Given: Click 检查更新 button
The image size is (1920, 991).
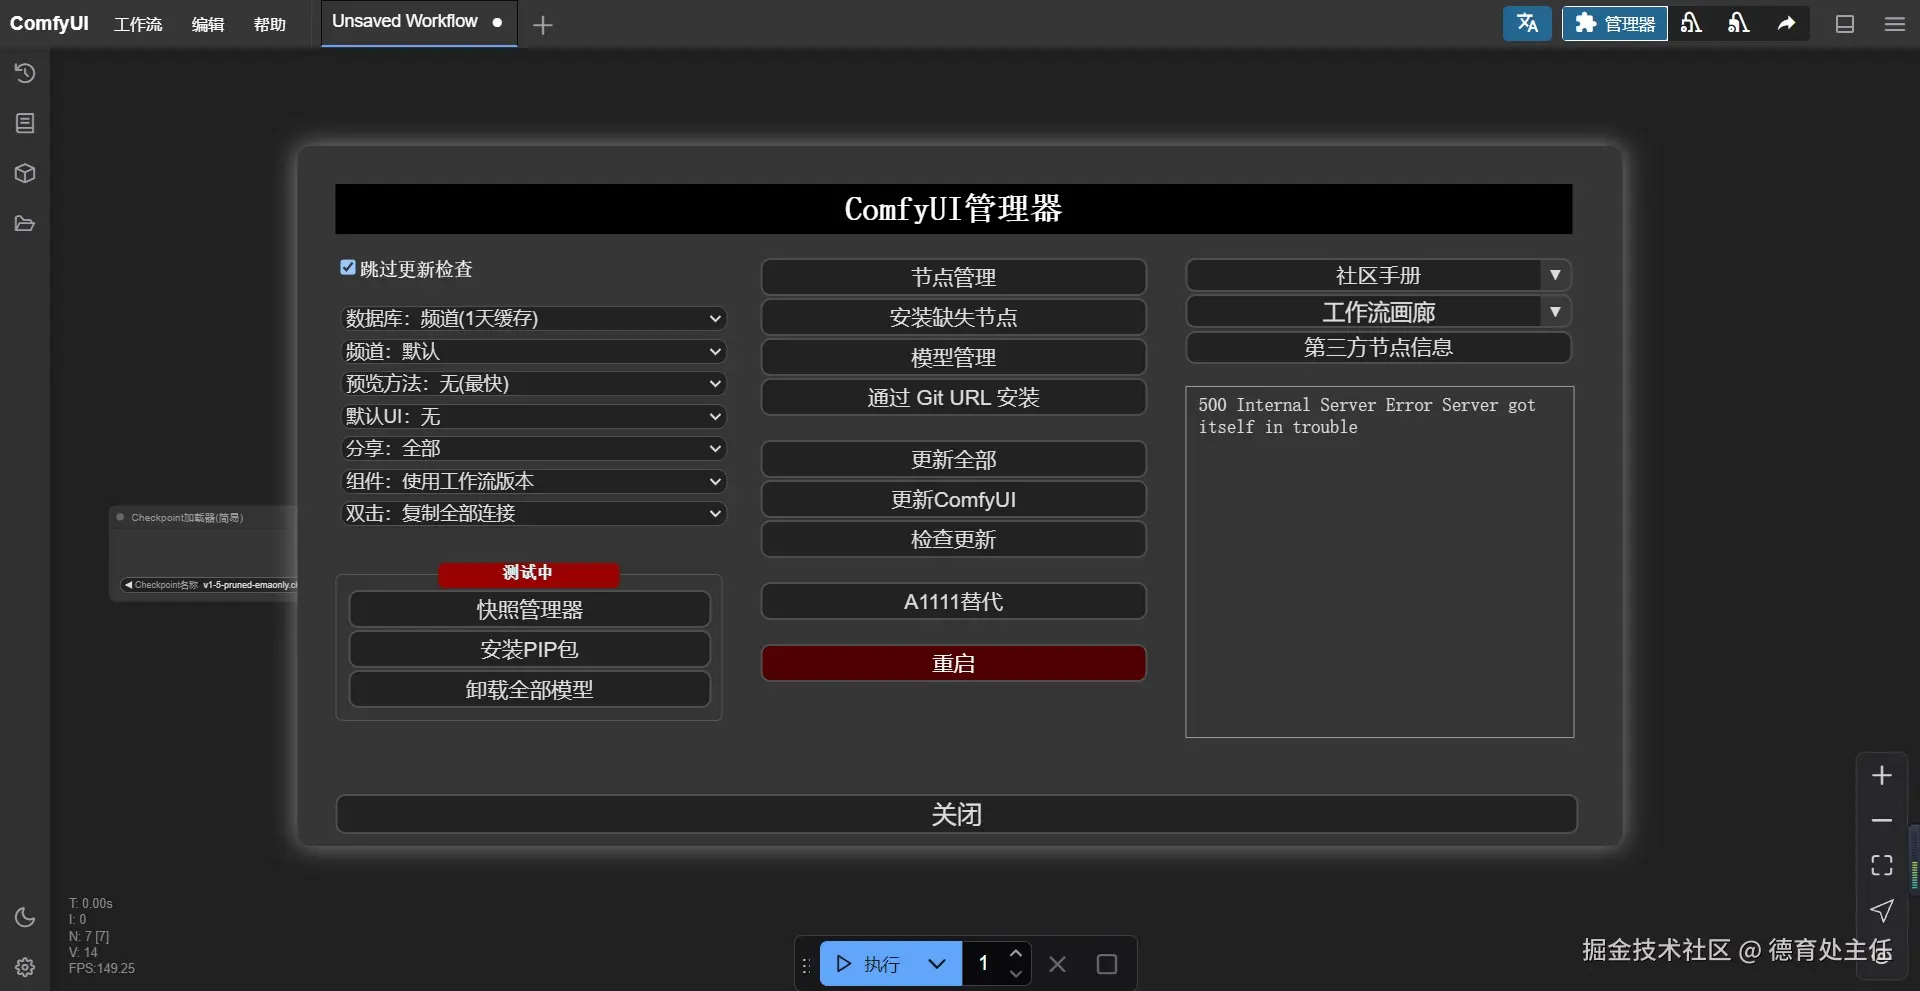Looking at the screenshot, I should click(x=953, y=539).
